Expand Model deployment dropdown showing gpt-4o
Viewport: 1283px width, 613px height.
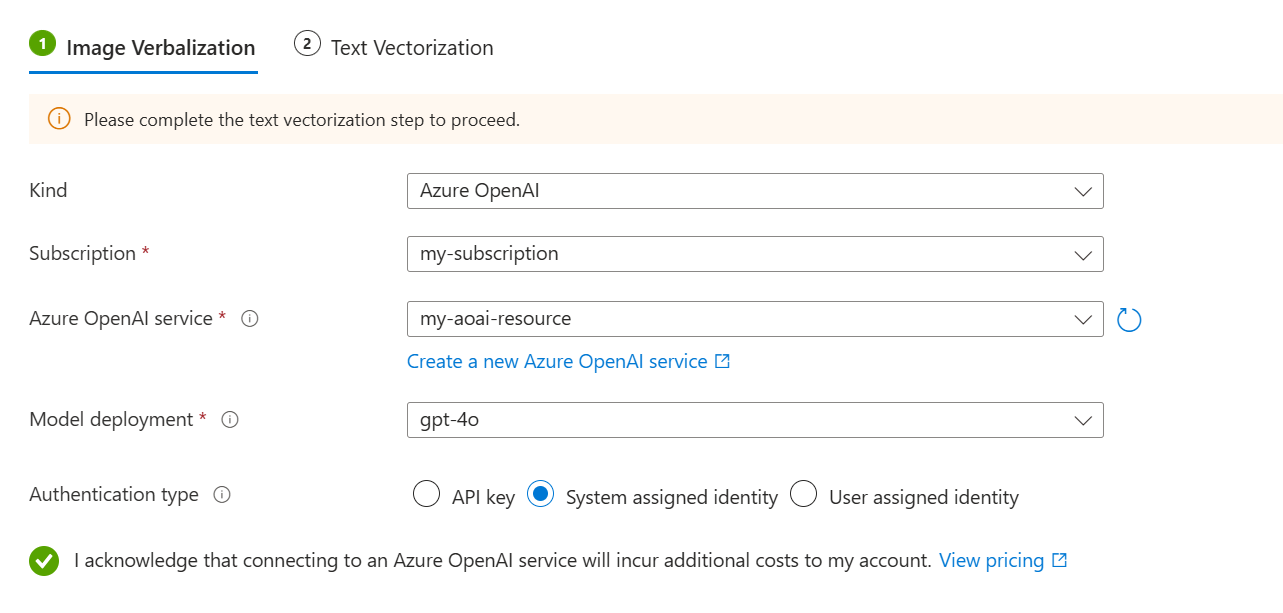pos(755,420)
